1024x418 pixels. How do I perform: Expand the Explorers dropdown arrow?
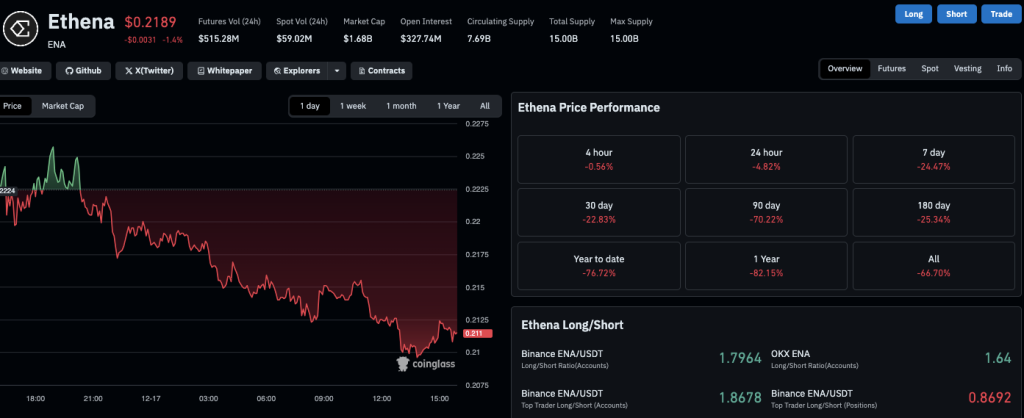coord(336,71)
